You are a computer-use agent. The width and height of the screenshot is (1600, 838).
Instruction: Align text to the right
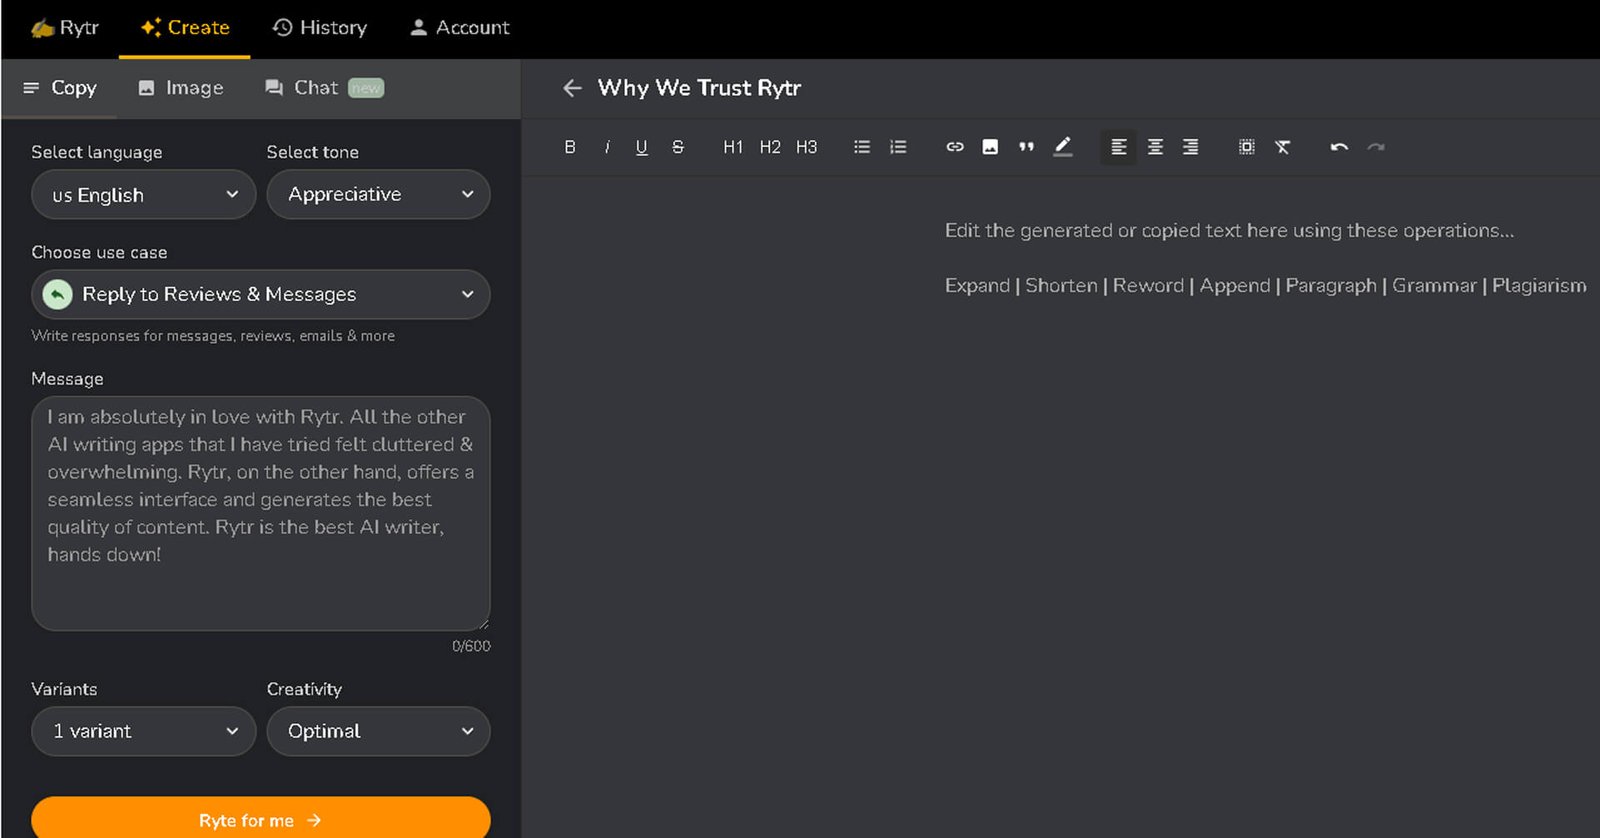click(1191, 147)
